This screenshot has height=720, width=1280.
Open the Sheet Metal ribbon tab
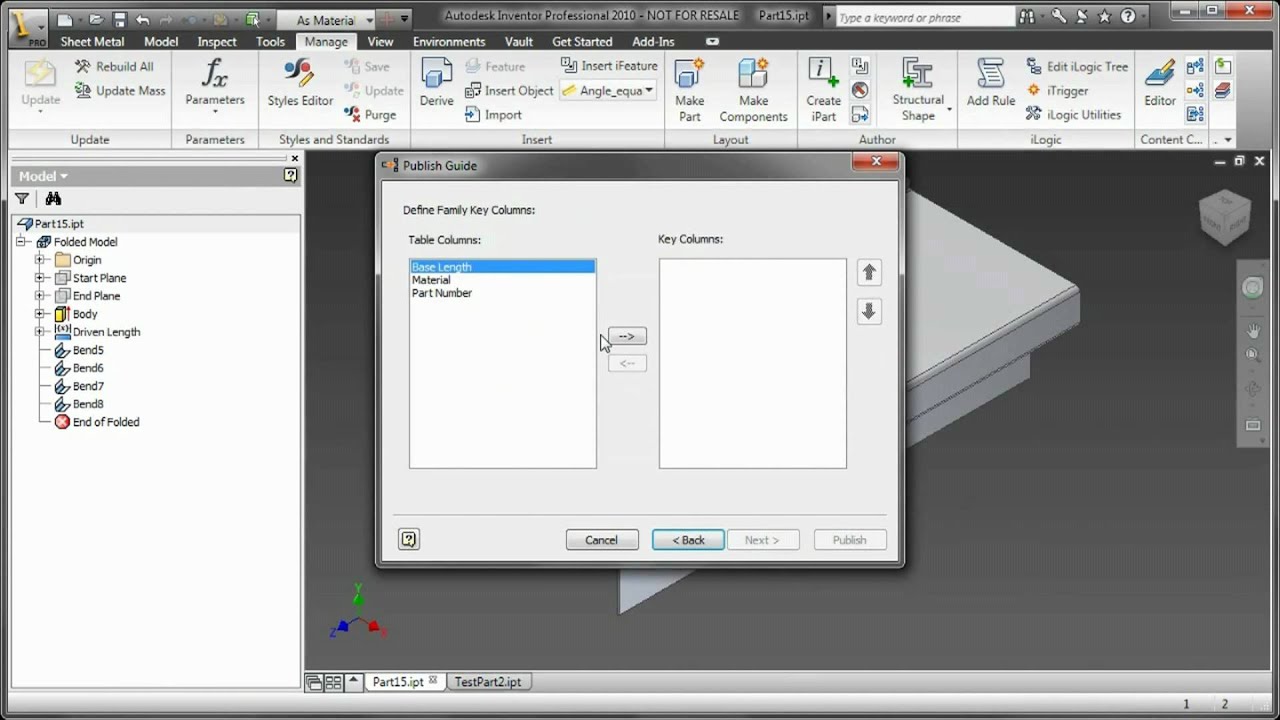tap(92, 42)
